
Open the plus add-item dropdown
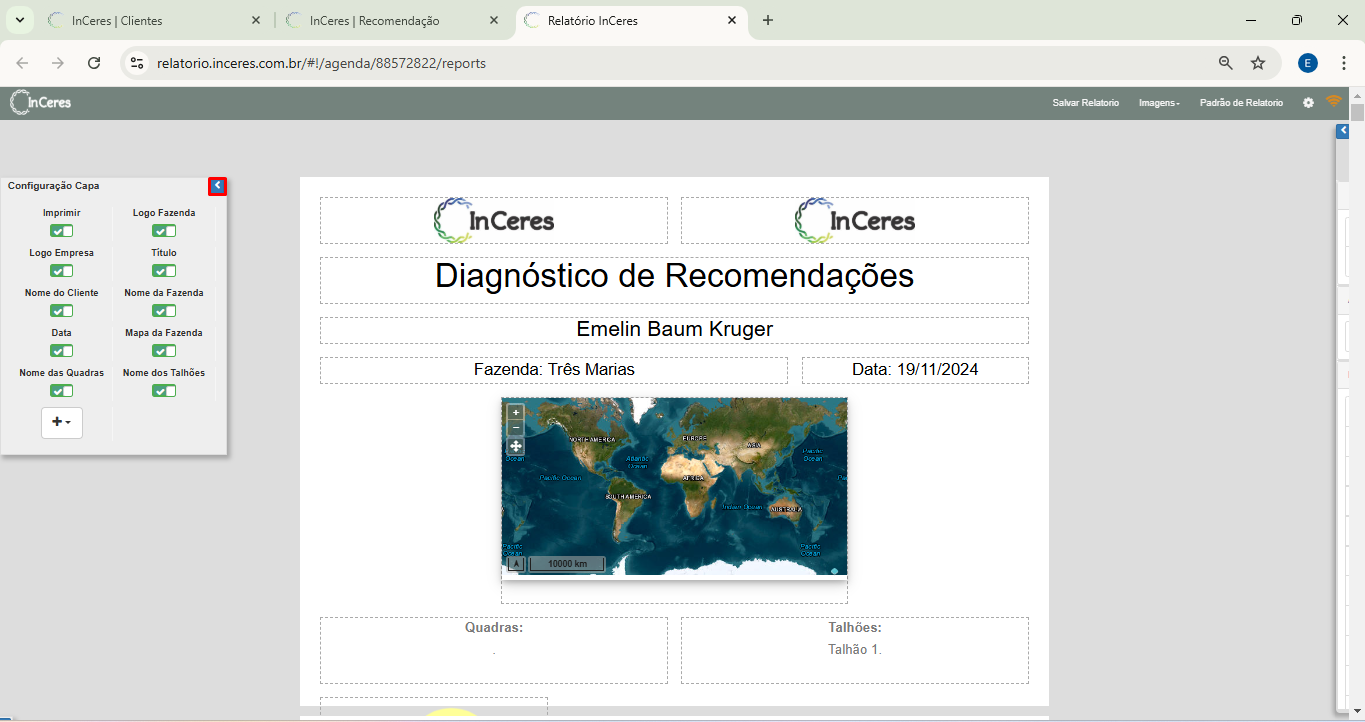click(x=62, y=422)
